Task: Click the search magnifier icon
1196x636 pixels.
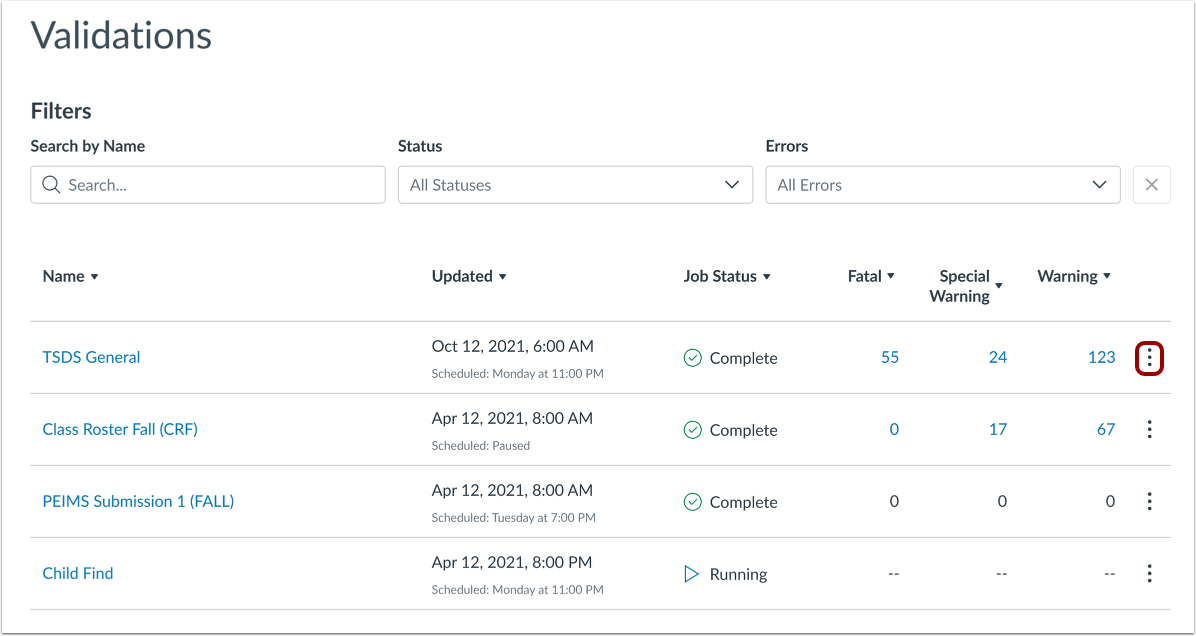Action: 51,184
